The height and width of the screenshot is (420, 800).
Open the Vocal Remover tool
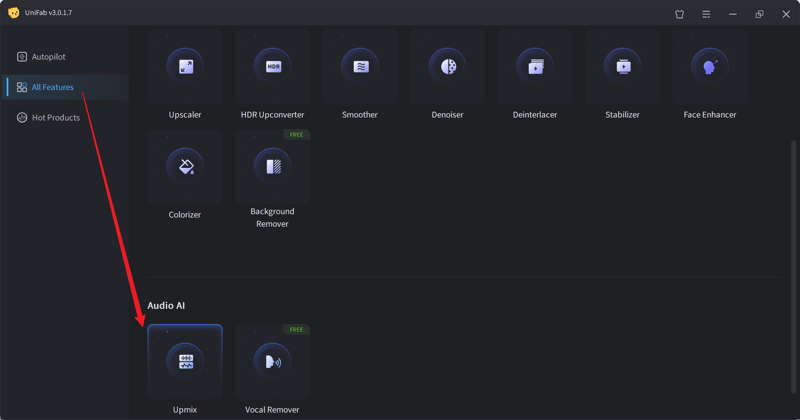(272, 362)
